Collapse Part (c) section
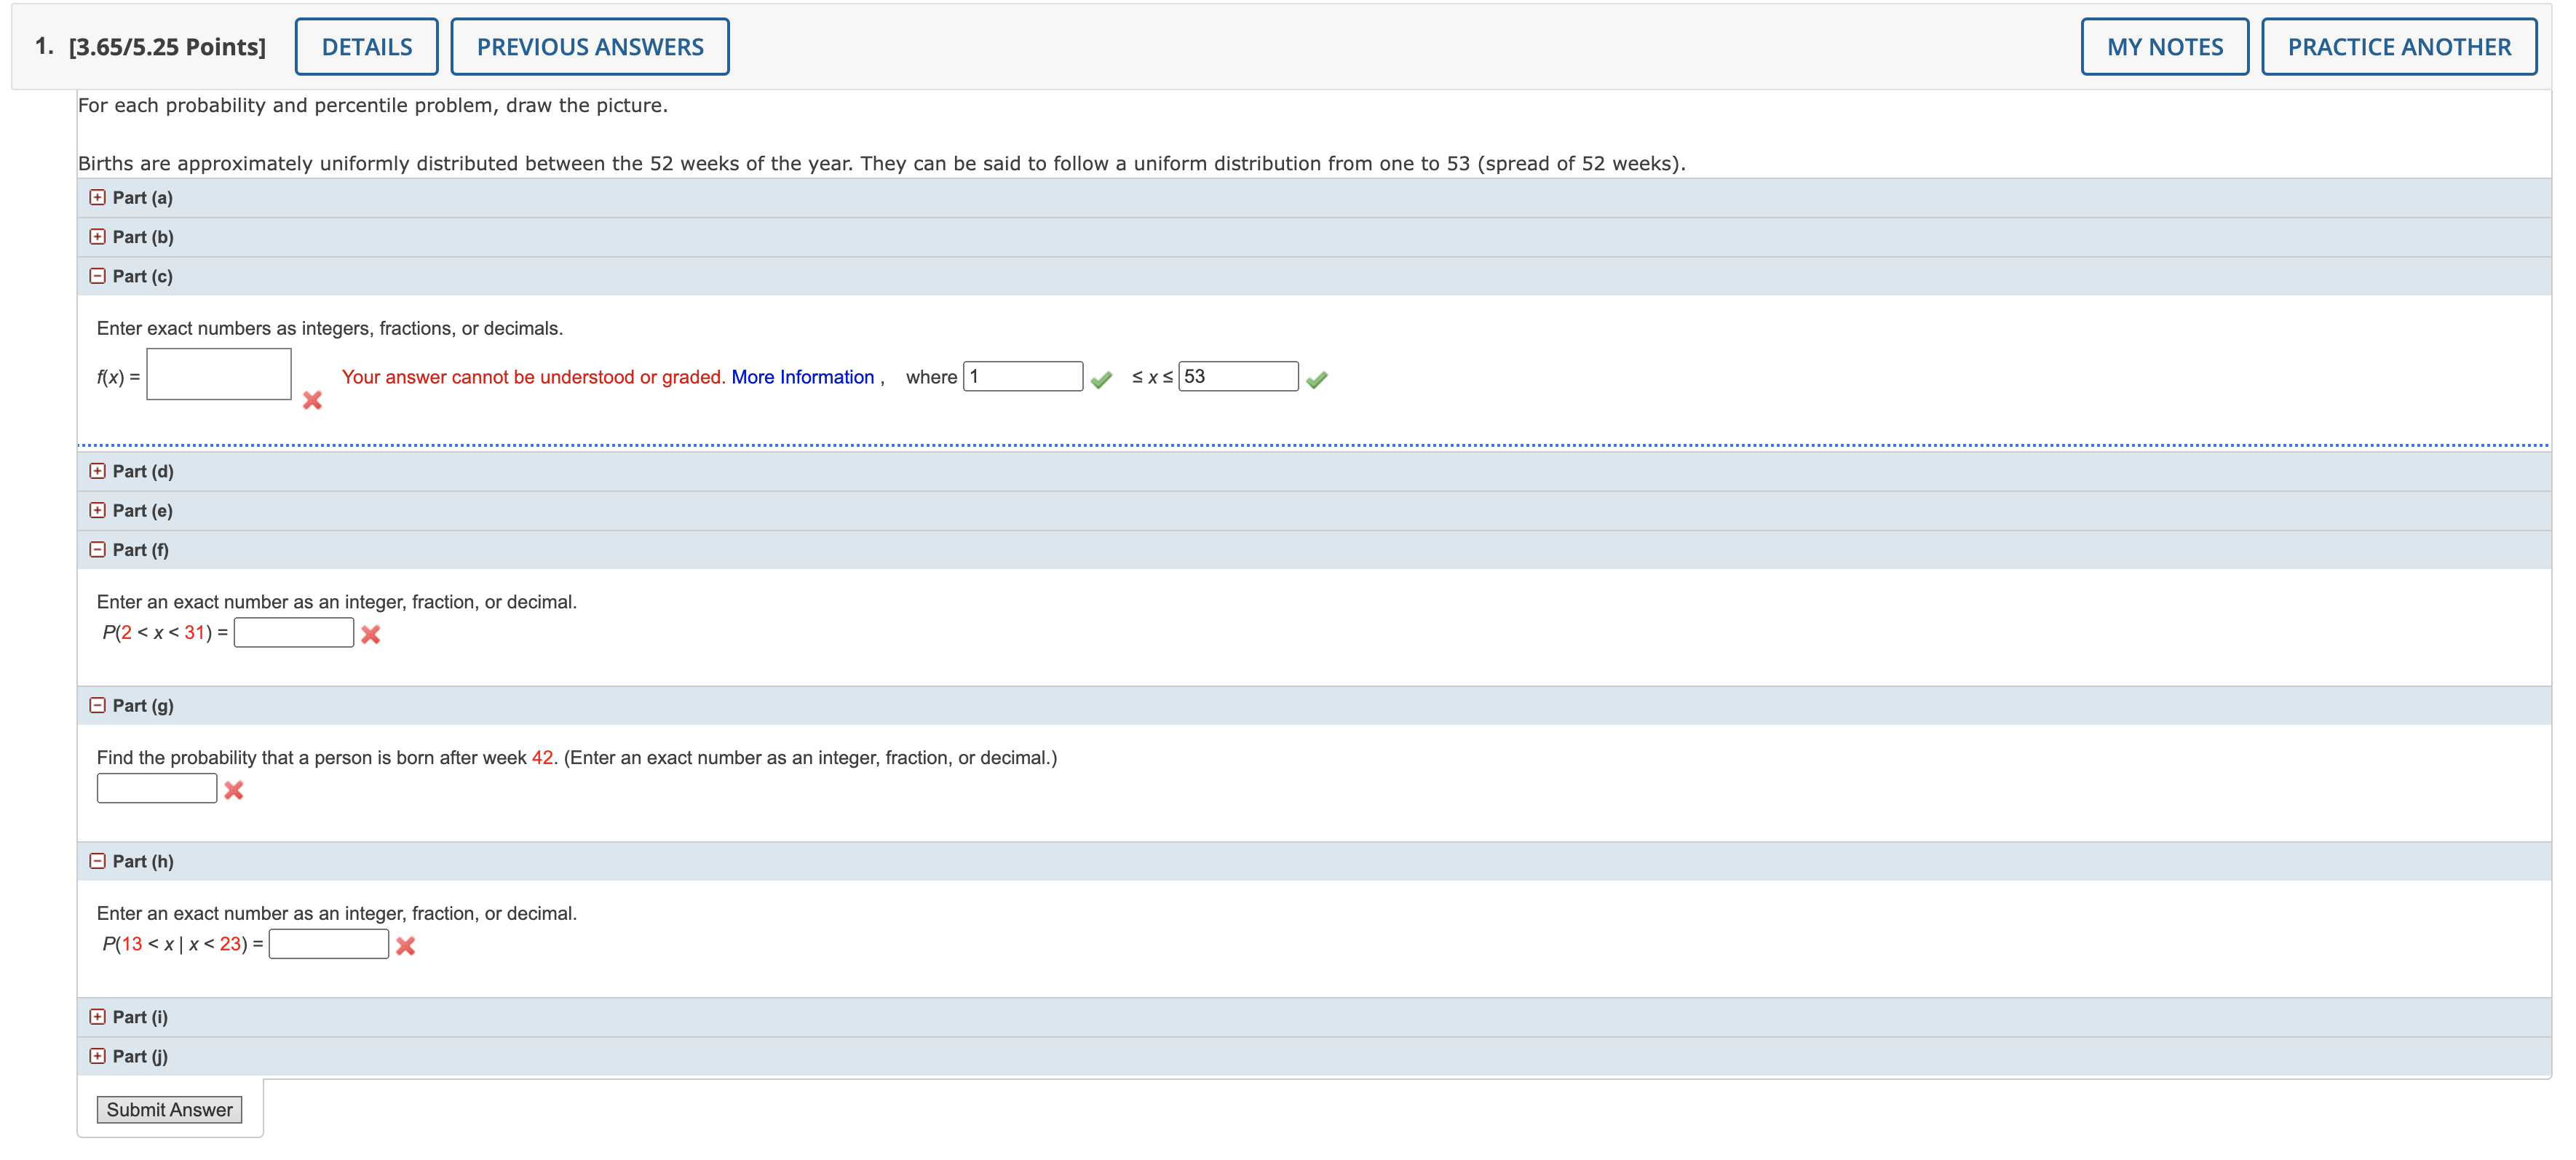This screenshot has width=2576, height=1160. [x=97, y=275]
